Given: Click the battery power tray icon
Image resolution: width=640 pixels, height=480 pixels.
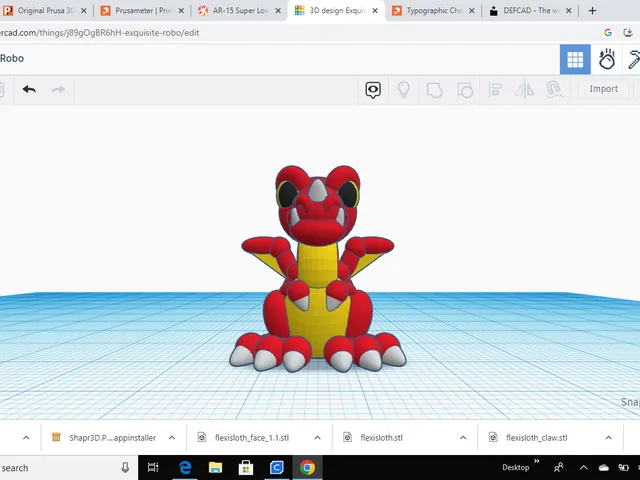Looking at the screenshot, I should pyautogui.click(x=624, y=468).
